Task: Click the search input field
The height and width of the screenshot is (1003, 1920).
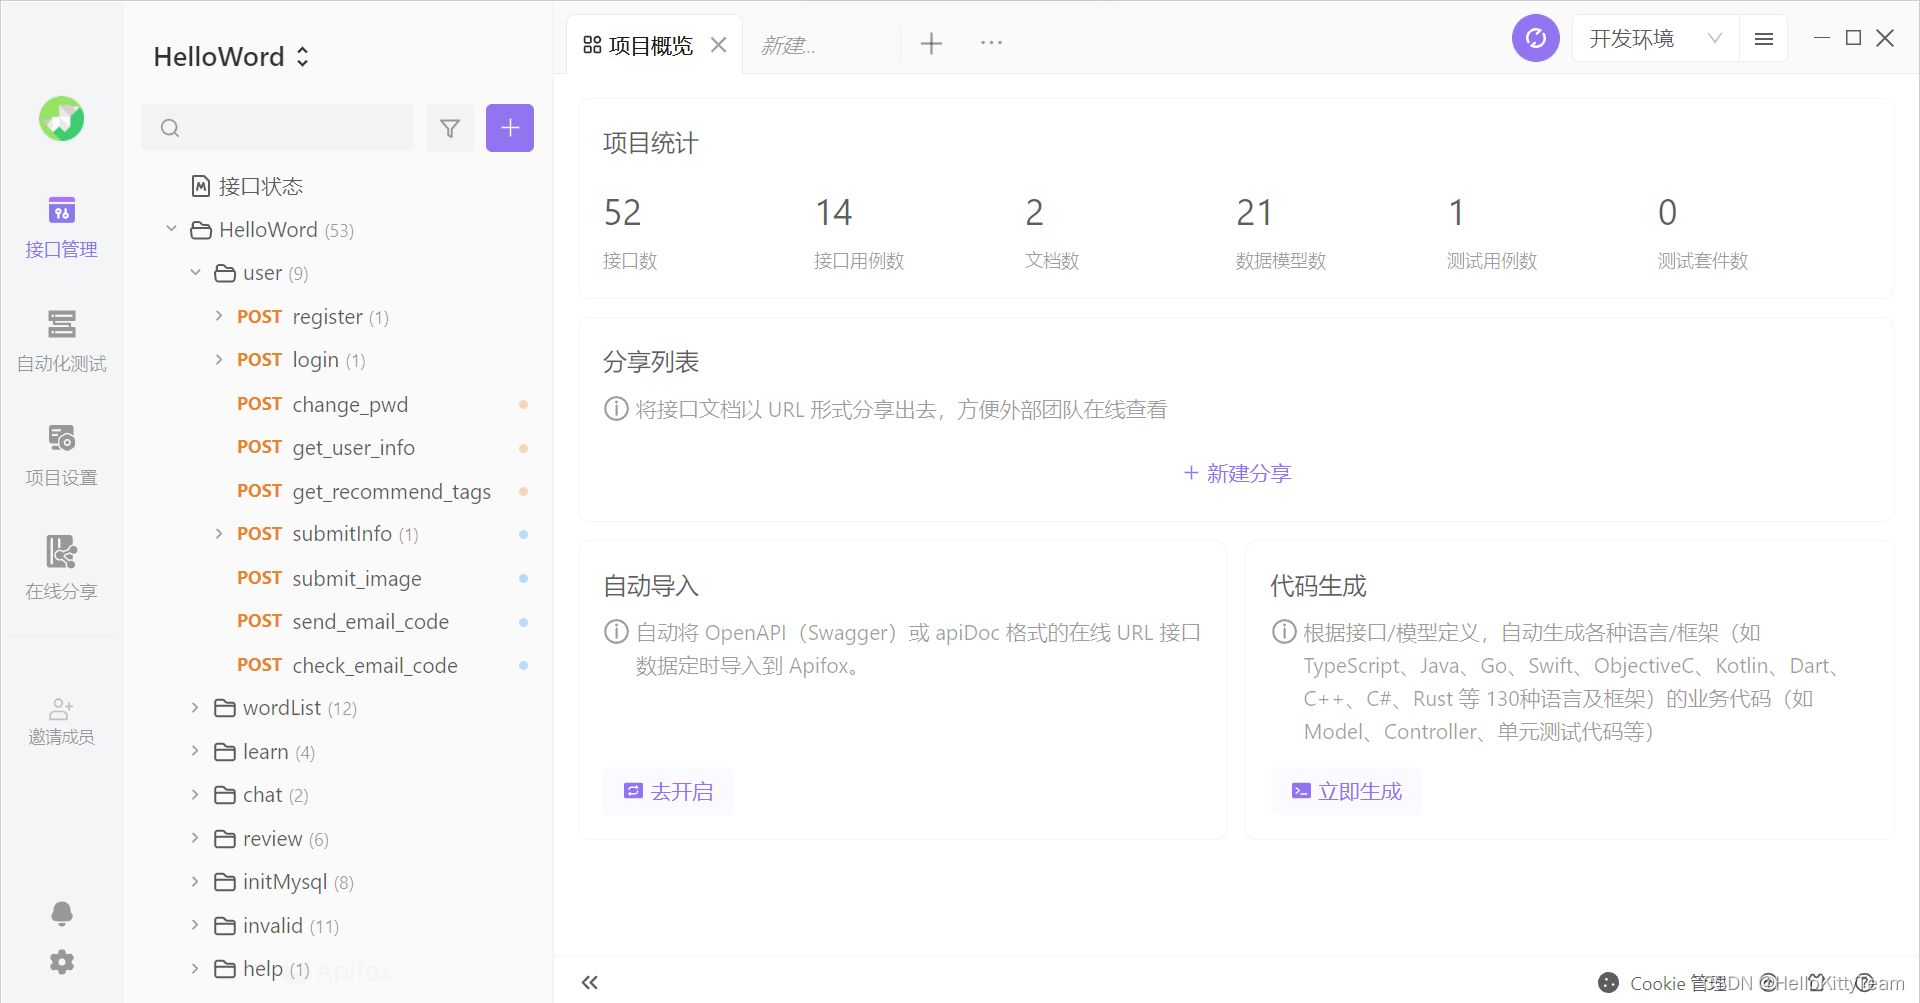Action: tap(278, 128)
